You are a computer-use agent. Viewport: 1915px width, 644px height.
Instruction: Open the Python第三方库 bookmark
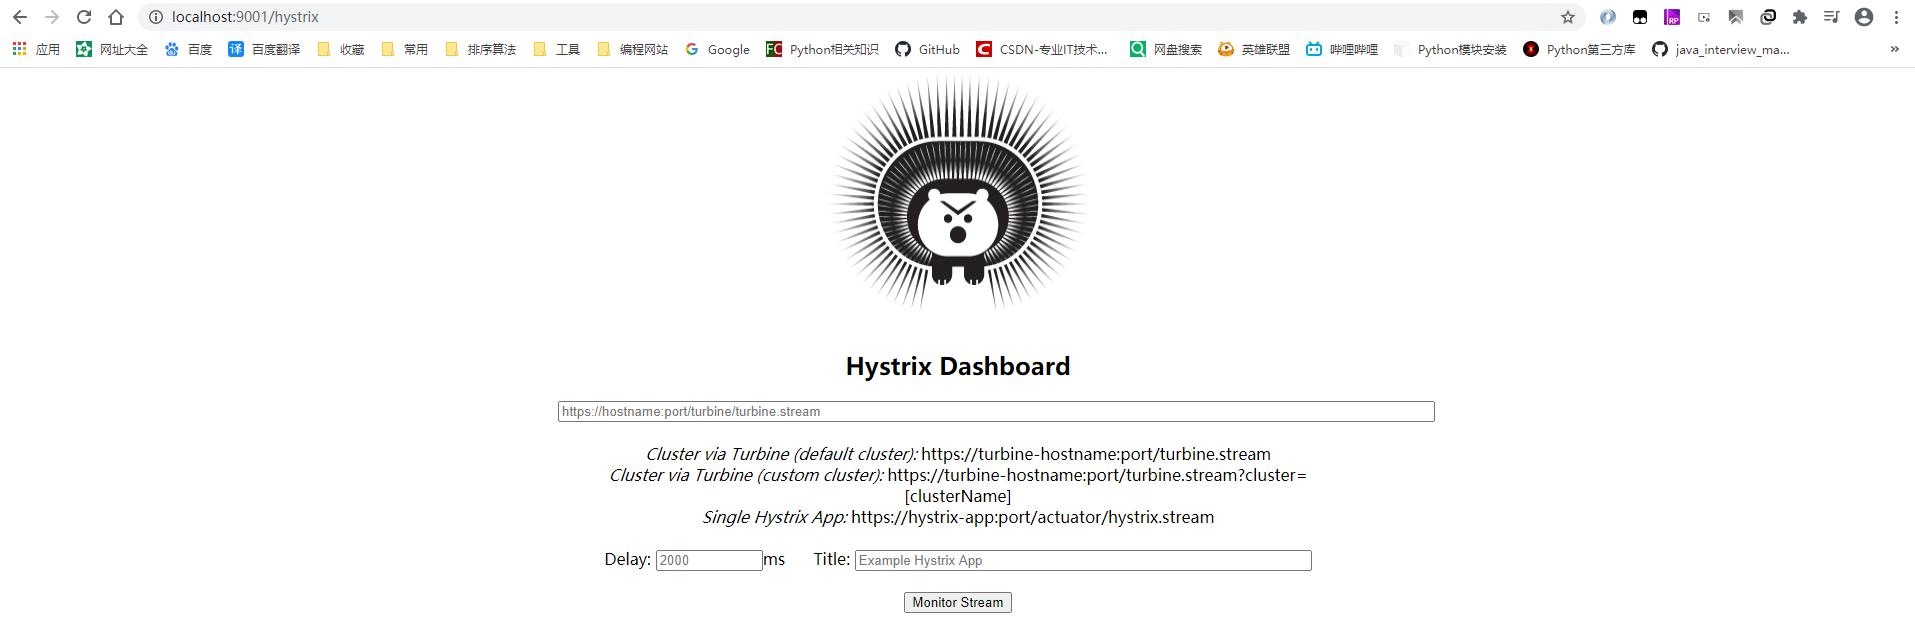[x=1579, y=49]
